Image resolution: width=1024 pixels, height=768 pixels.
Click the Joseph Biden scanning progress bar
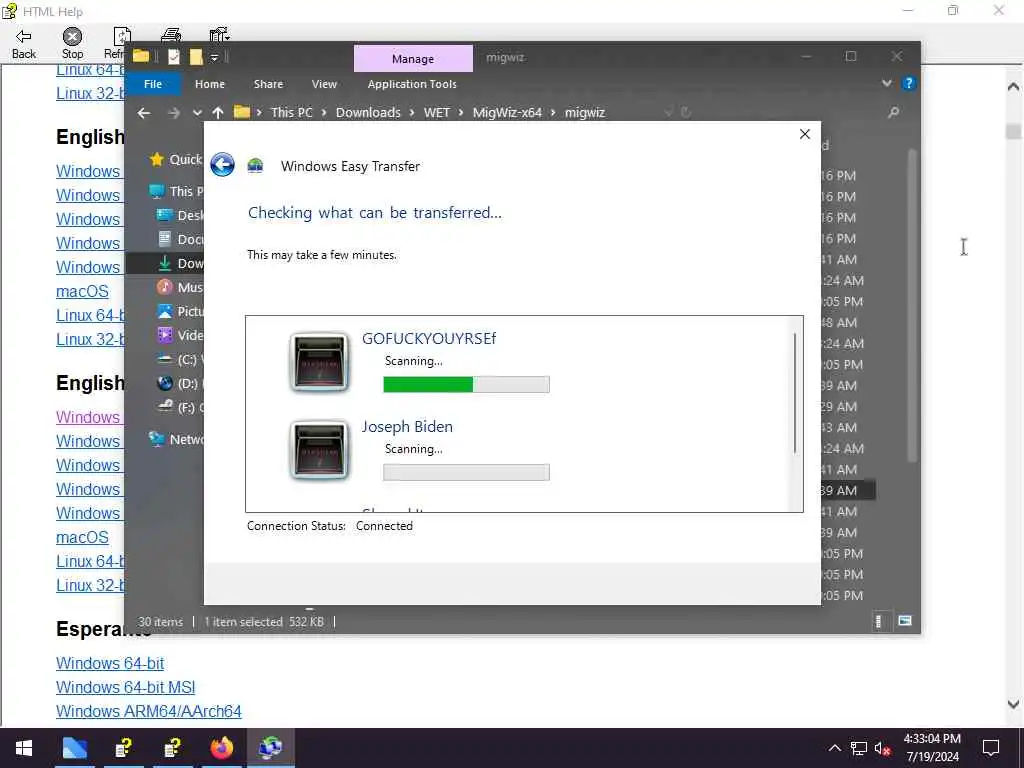click(x=466, y=472)
